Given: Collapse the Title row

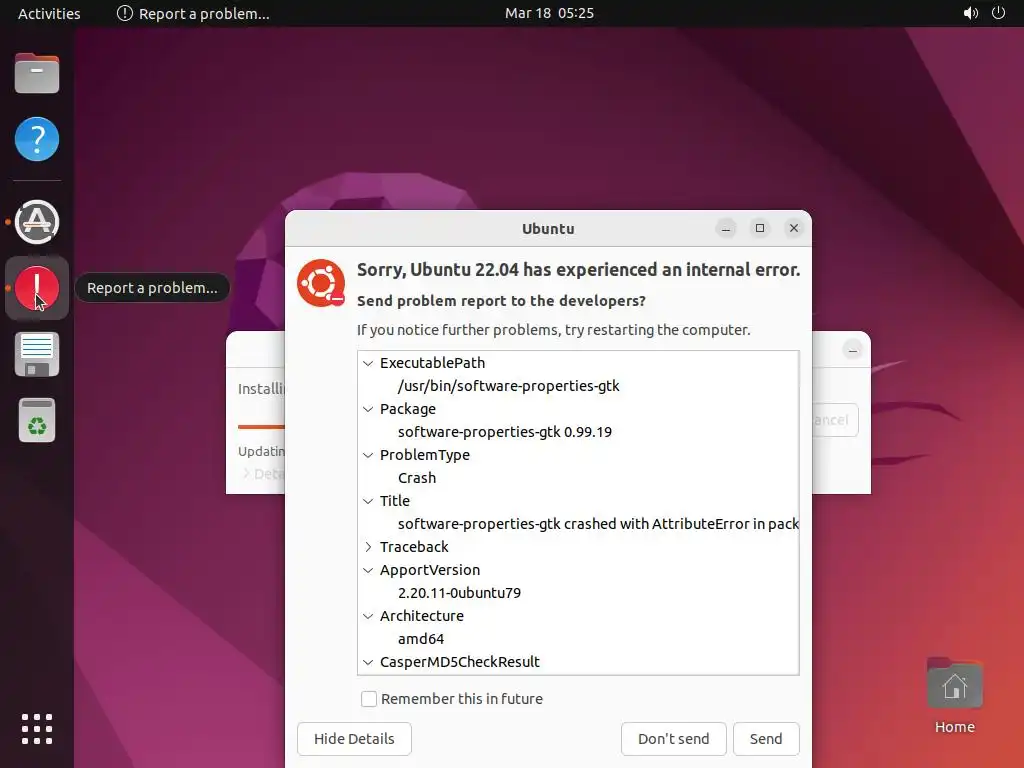Looking at the screenshot, I should (x=368, y=501).
